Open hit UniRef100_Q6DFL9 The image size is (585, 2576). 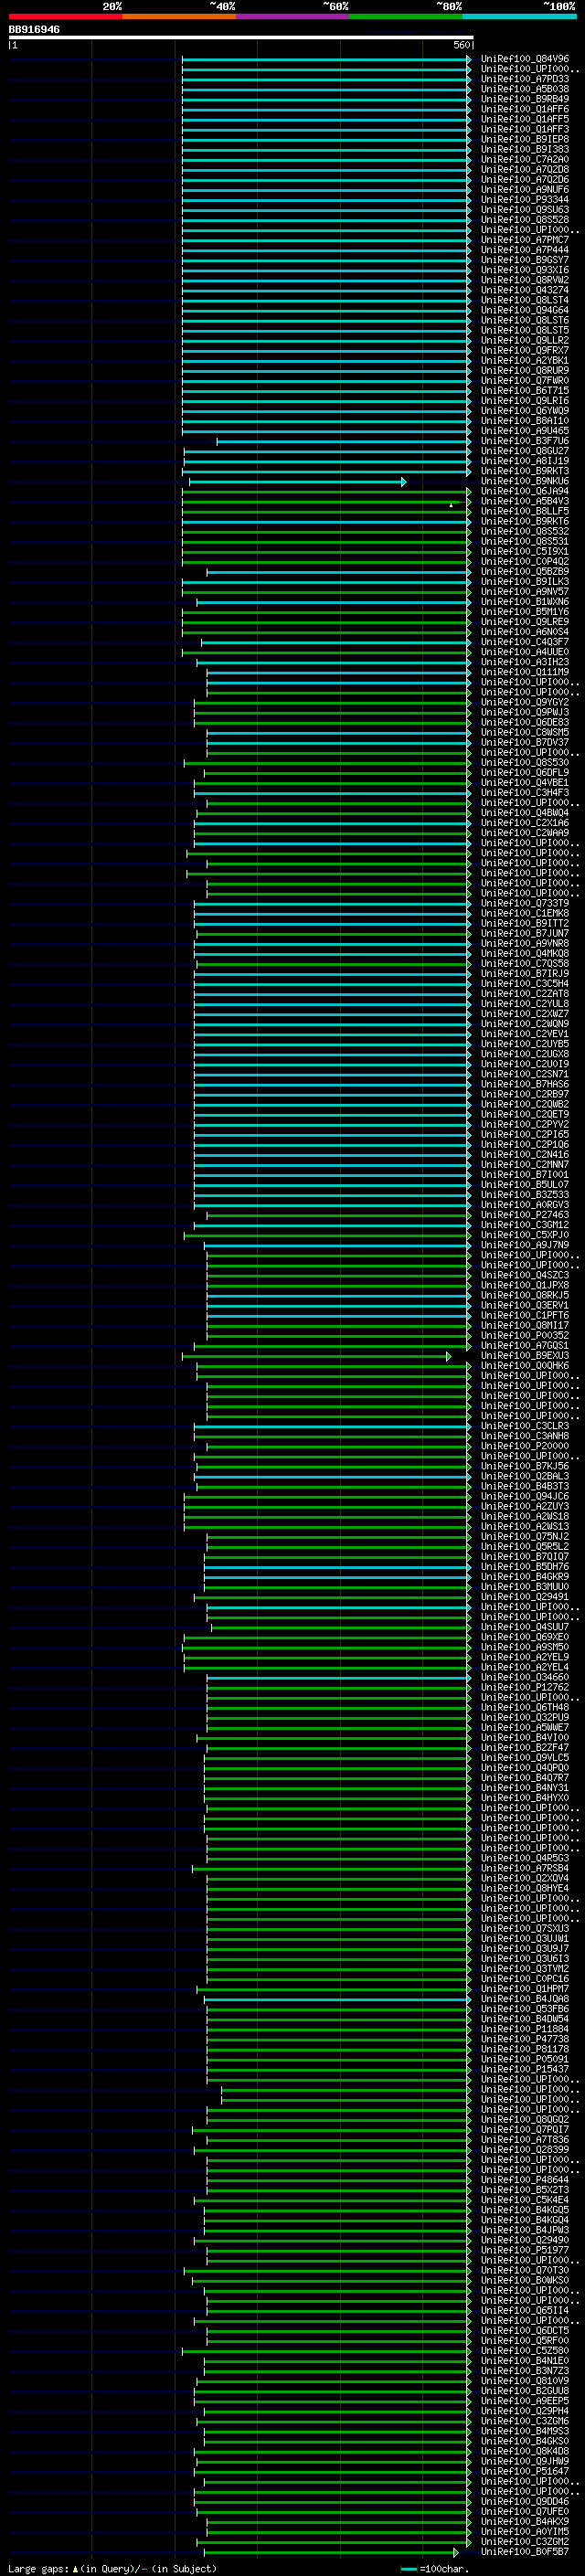pos(525,772)
